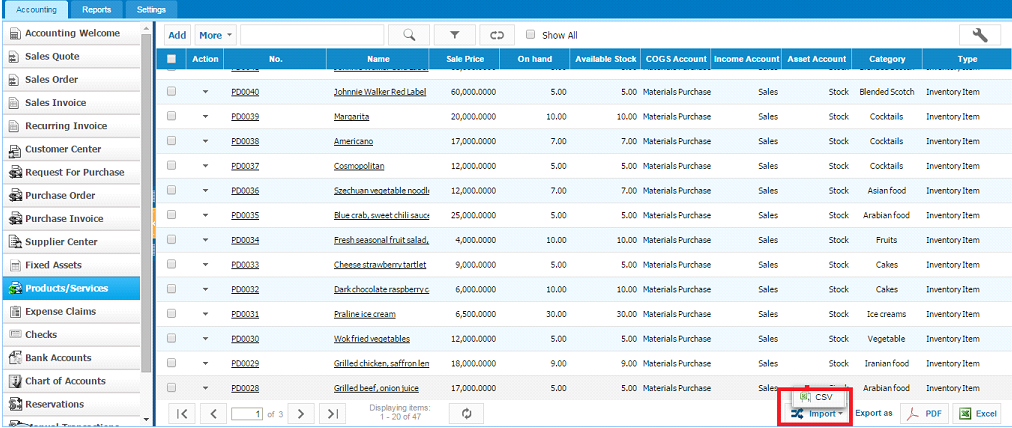Check the row PD0031 checkbox
Screen dimensions: 1012x428
[x=172, y=314]
